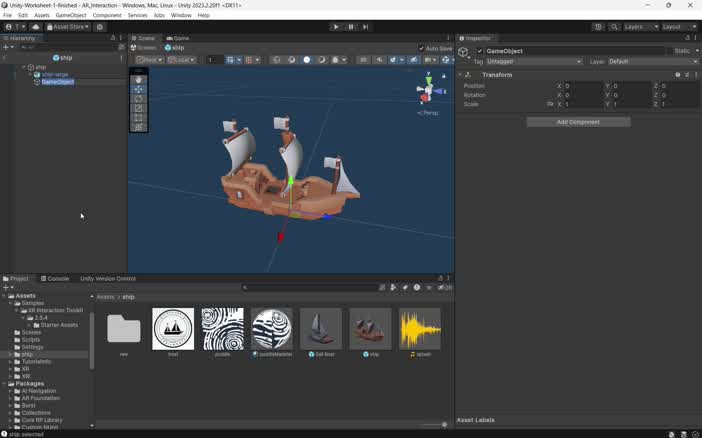The height and width of the screenshot is (438, 702).
Task: Open the Tag dropdown showing Untagged
Action: [533, 62]
